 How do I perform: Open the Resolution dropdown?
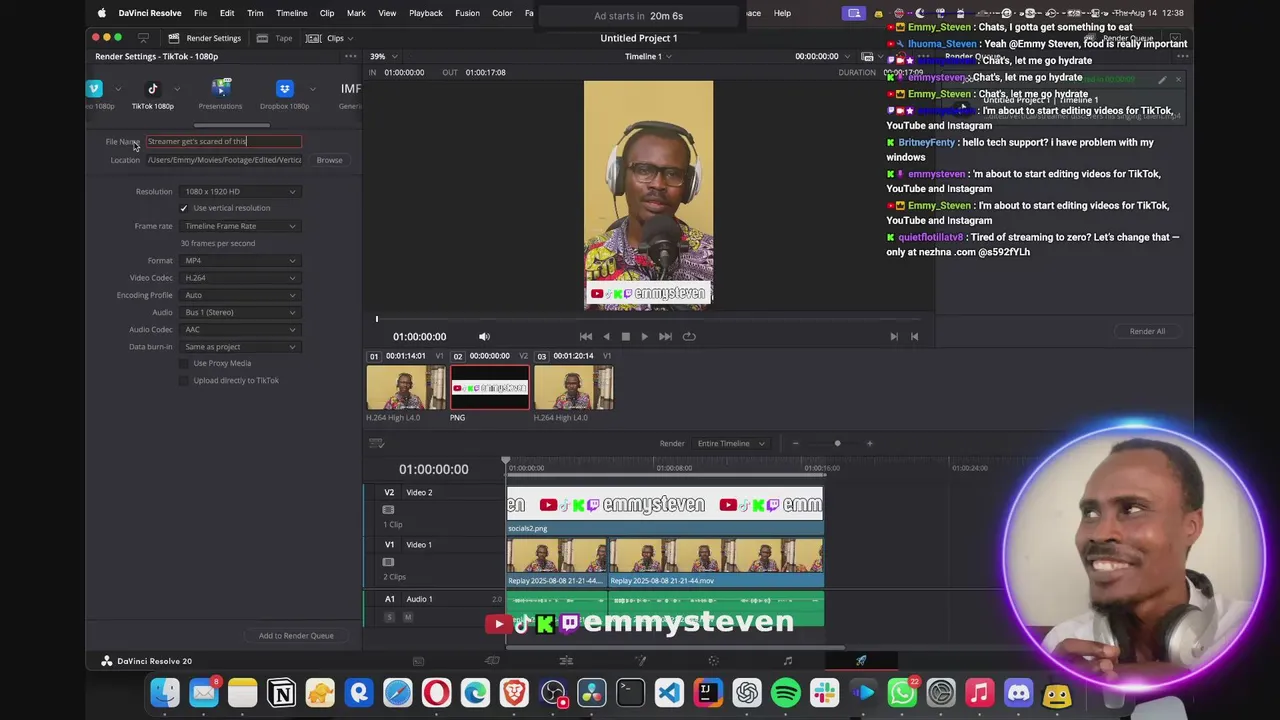pos(240,192)
